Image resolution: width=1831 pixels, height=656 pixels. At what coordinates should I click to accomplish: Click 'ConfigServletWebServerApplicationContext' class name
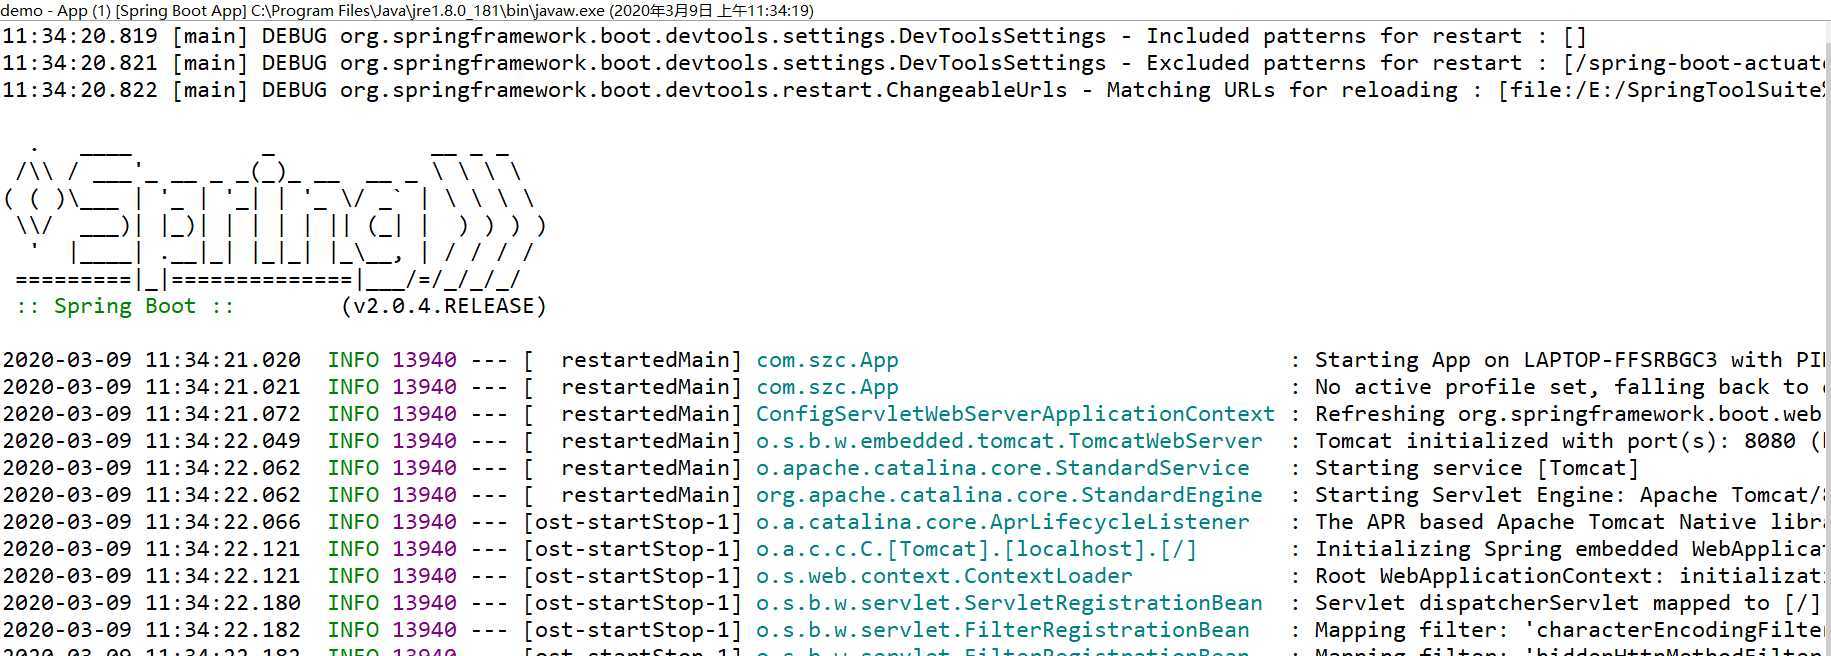coord(1015,414)
